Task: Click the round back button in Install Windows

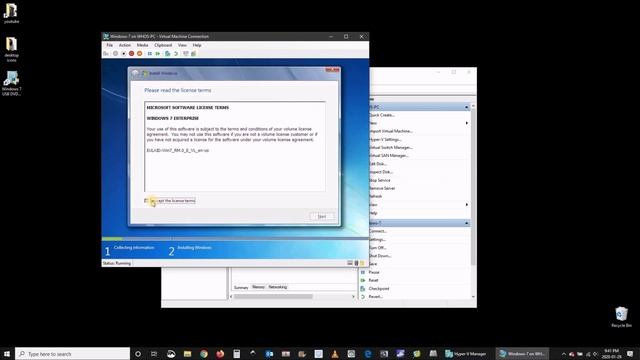Action: 136,73
